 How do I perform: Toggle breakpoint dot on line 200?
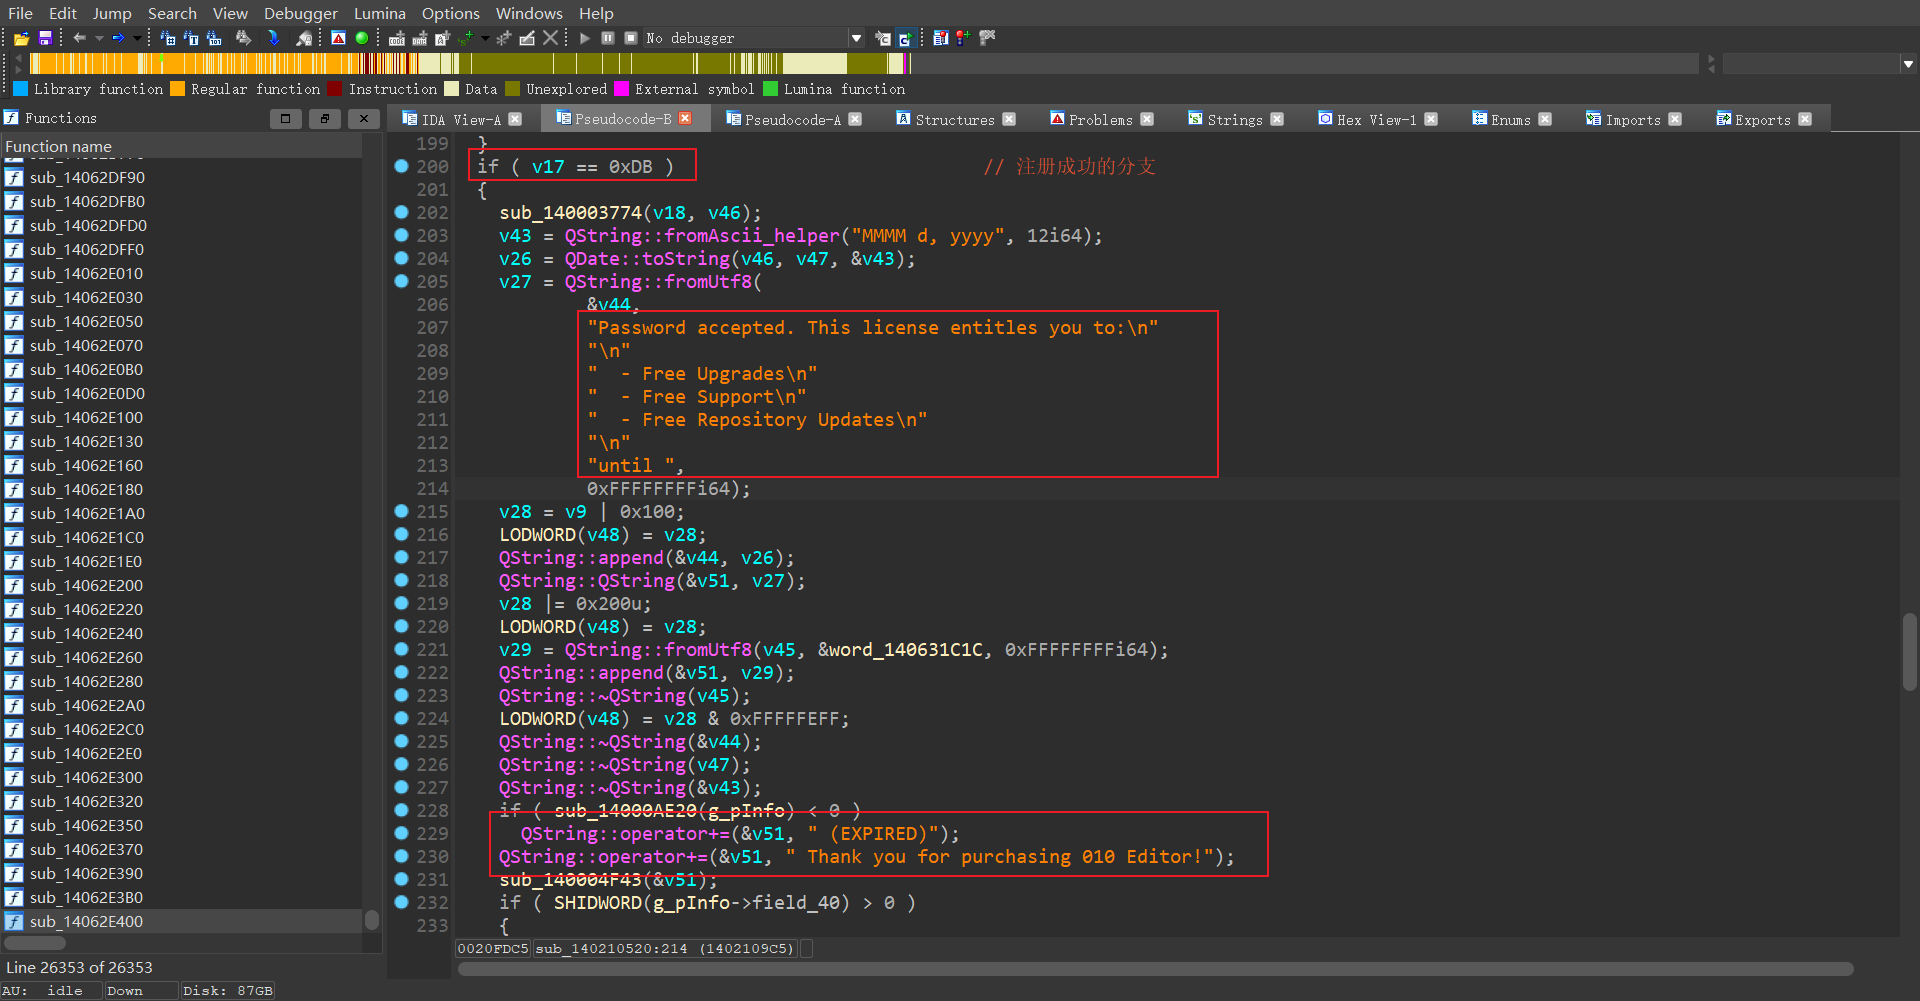tap(401, 166)
